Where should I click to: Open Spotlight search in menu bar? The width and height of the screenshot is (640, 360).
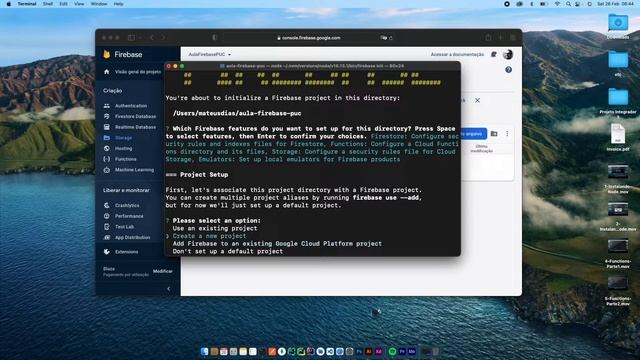(568, 4)
